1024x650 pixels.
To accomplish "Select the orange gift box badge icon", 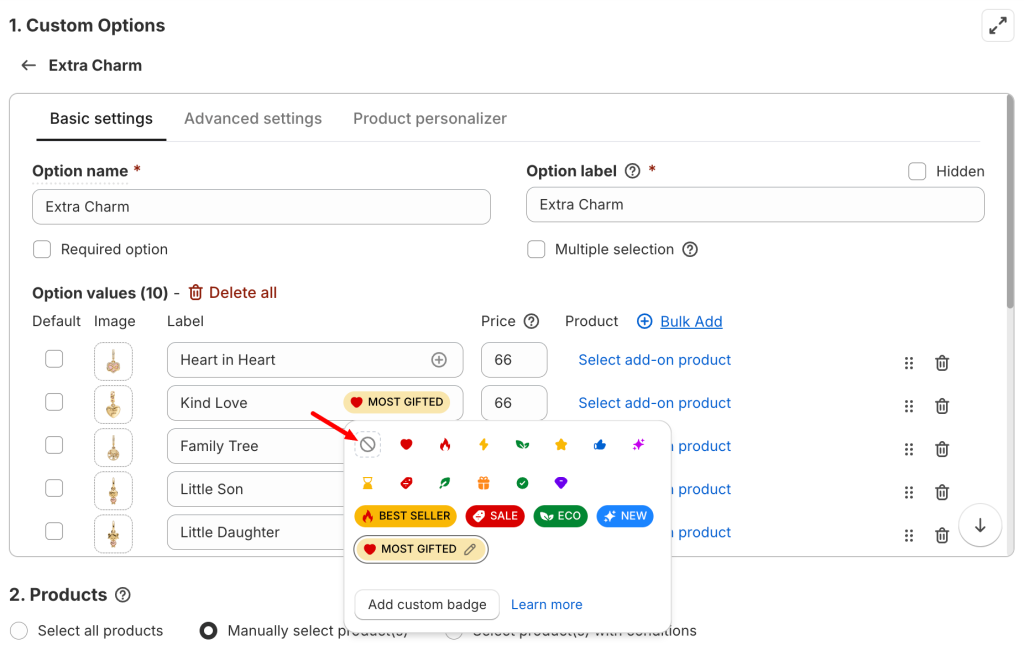I will point(483,483).
